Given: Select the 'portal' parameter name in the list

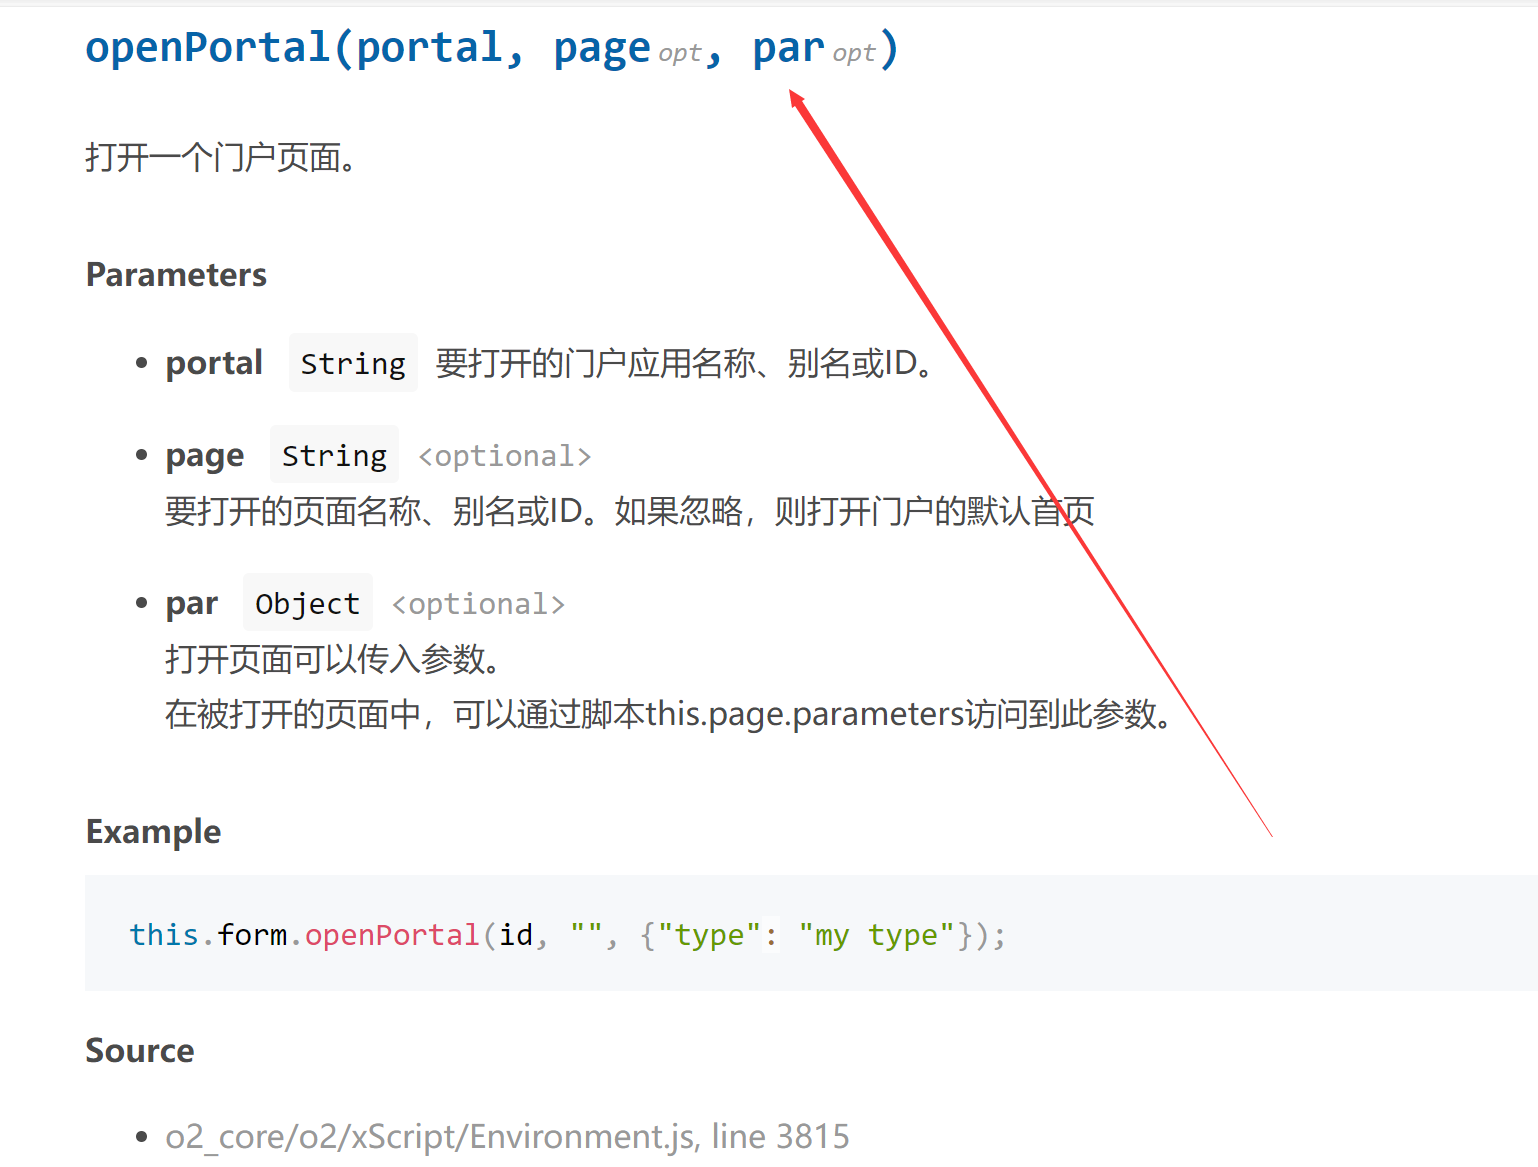Looking at the screenshot, I should click(214, 363).
